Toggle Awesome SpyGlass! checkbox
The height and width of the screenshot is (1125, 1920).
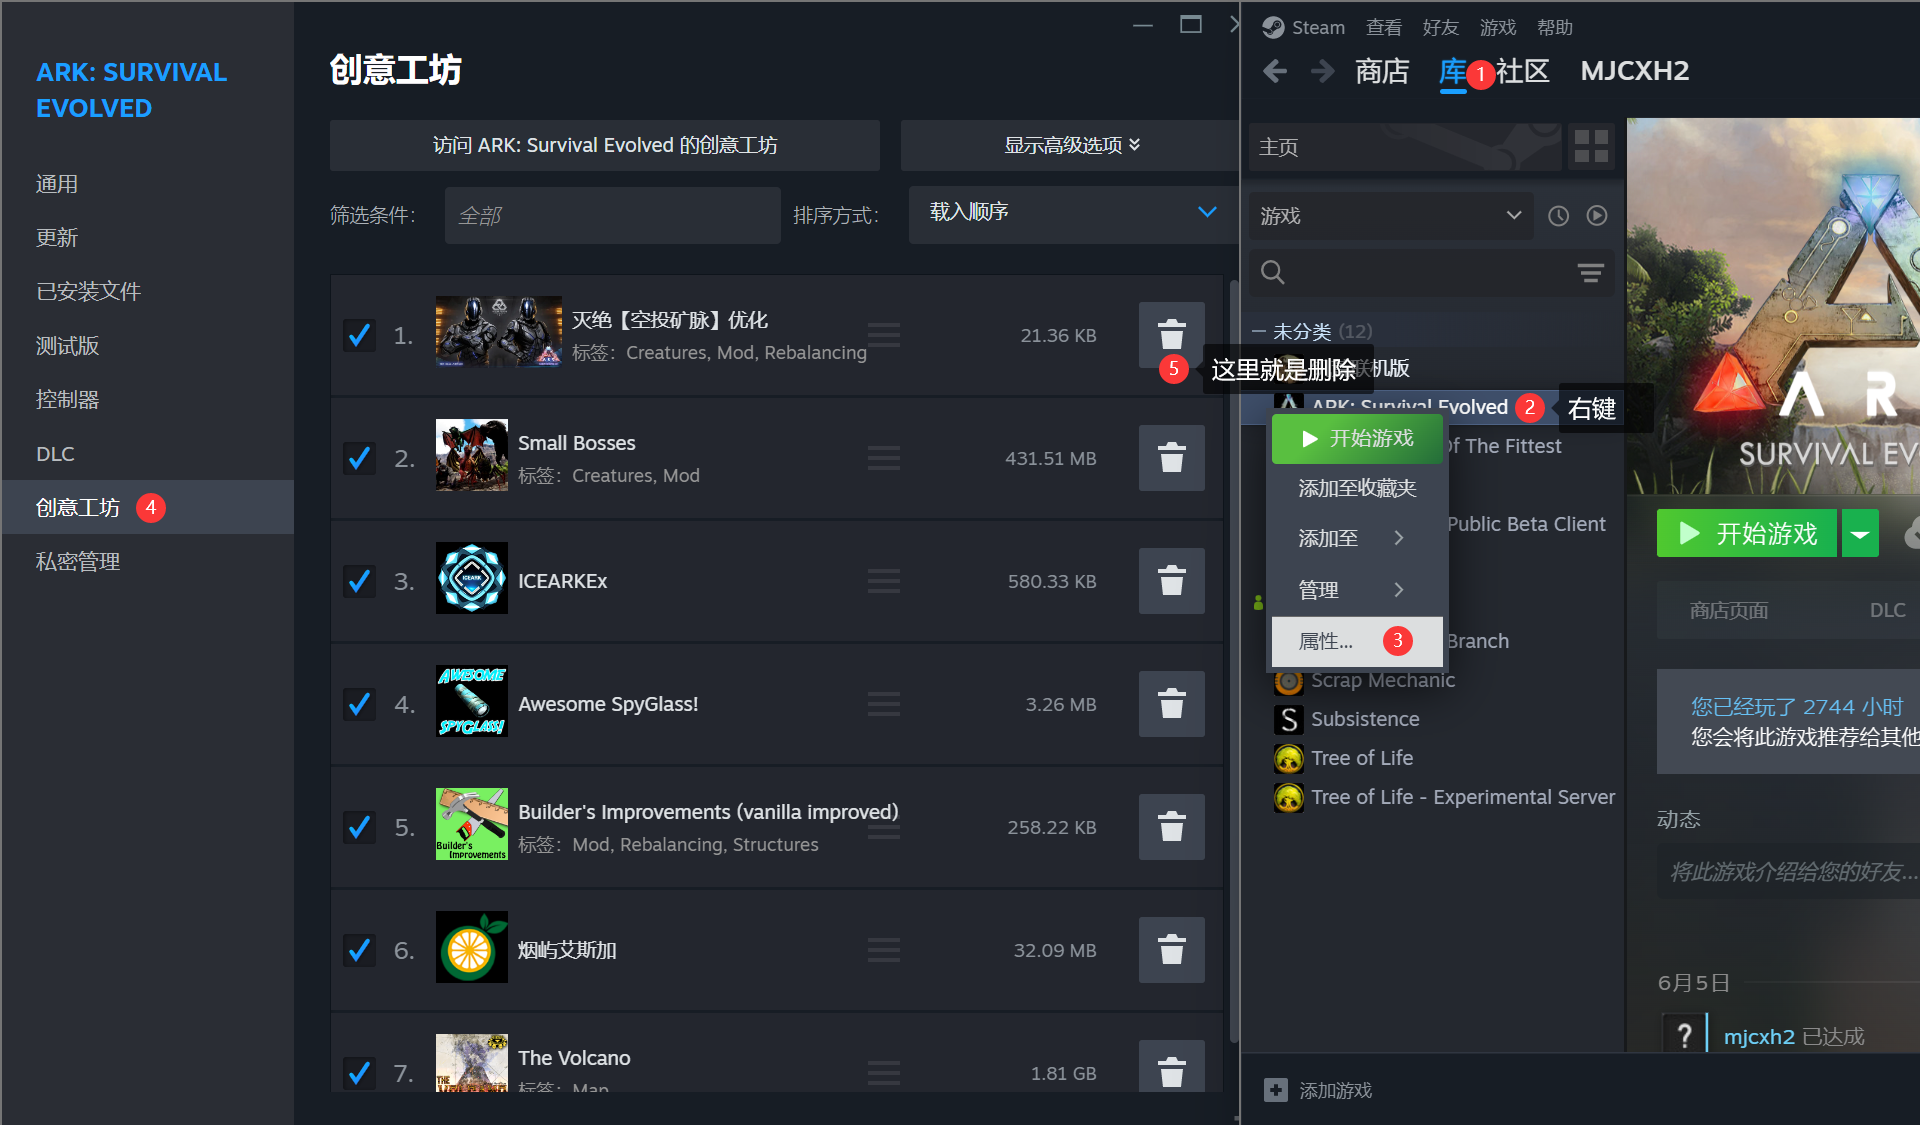[359, 704]
